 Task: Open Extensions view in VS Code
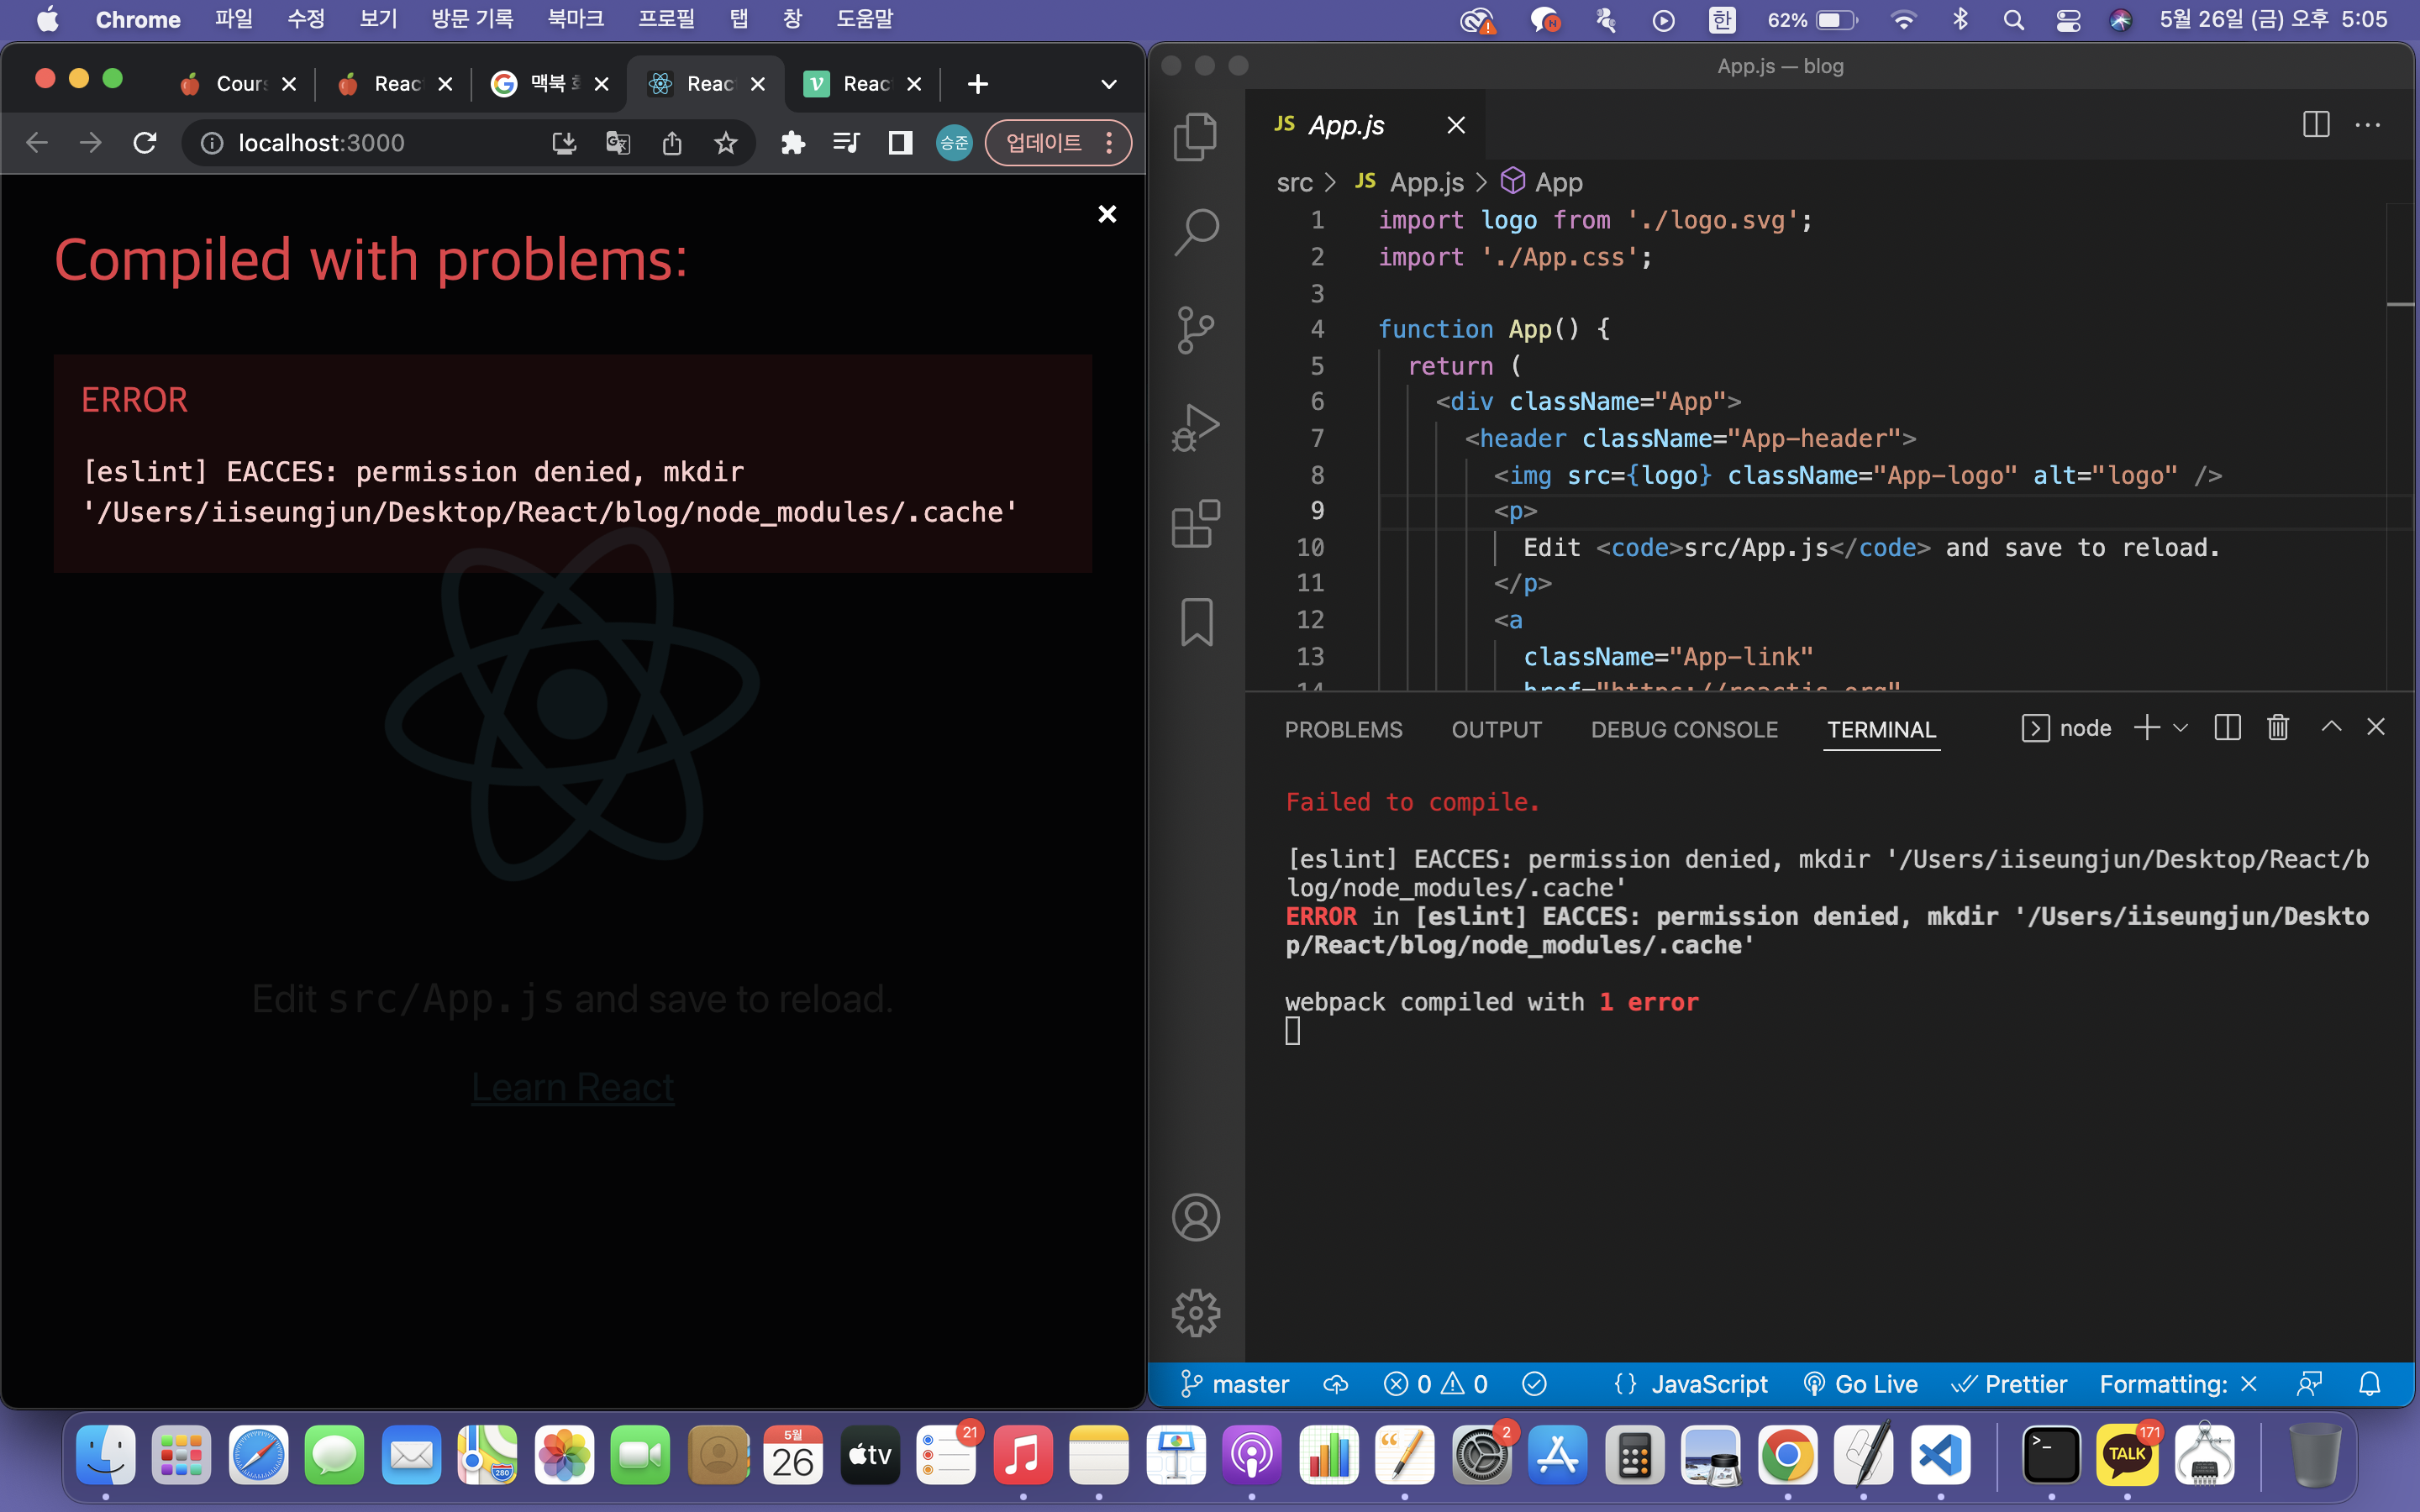pyautogui.click(x=1196, y=524)
